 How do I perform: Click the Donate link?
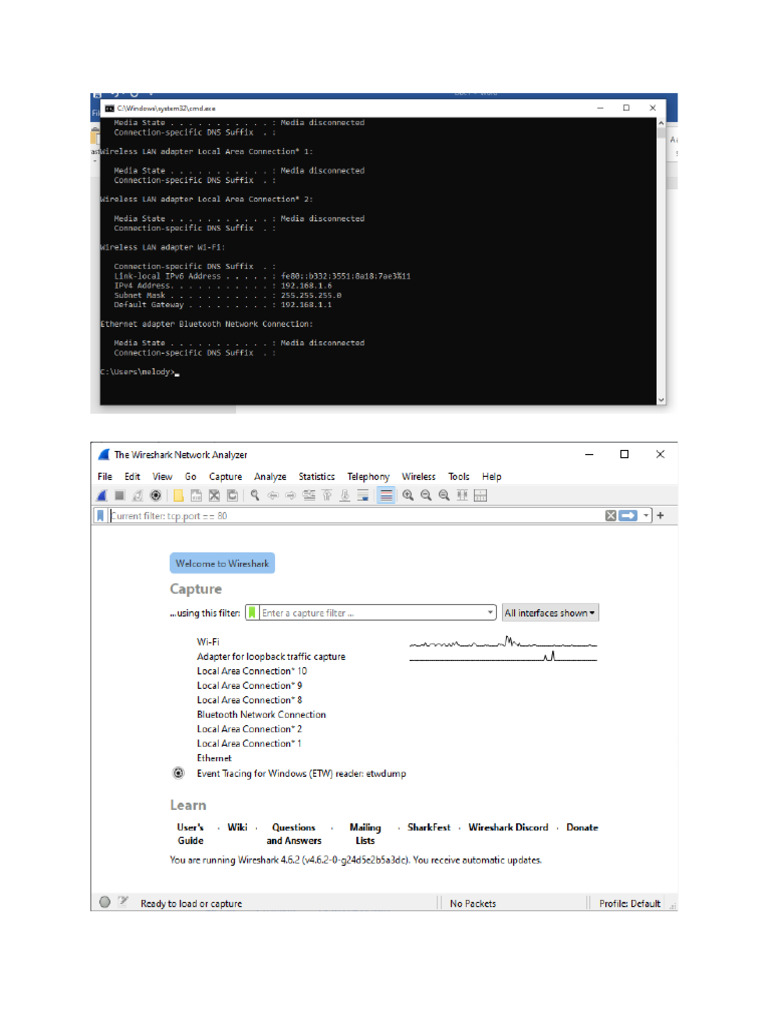coord(582,827)
